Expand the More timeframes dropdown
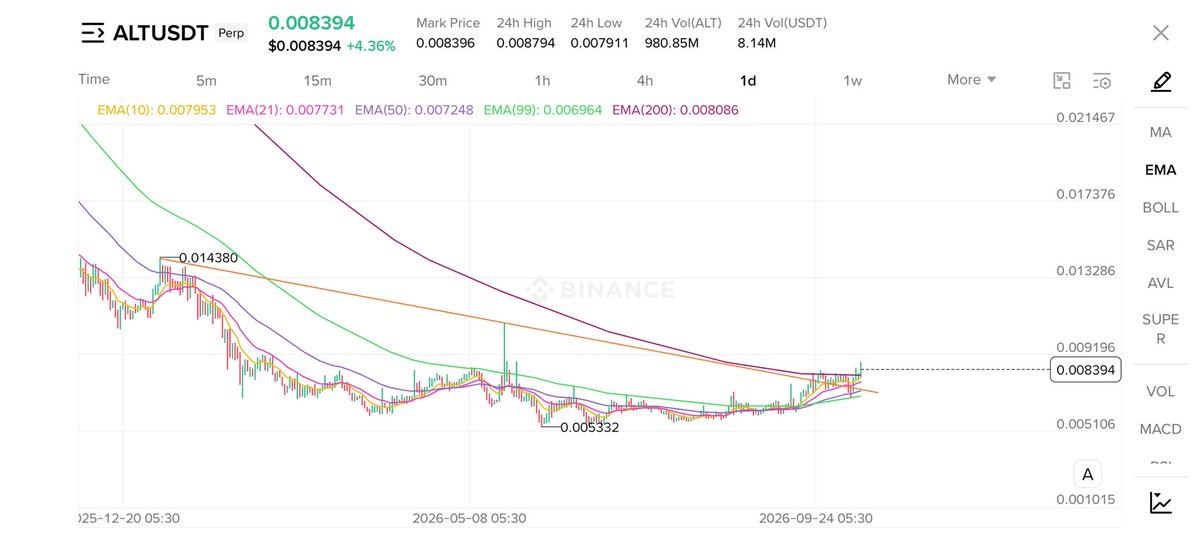Screen dimensions: 1200x553 [971, 80]
